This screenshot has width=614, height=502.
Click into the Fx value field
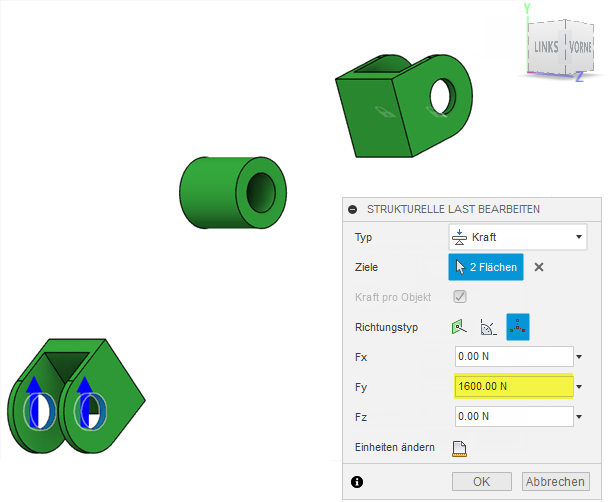[514, 356]
